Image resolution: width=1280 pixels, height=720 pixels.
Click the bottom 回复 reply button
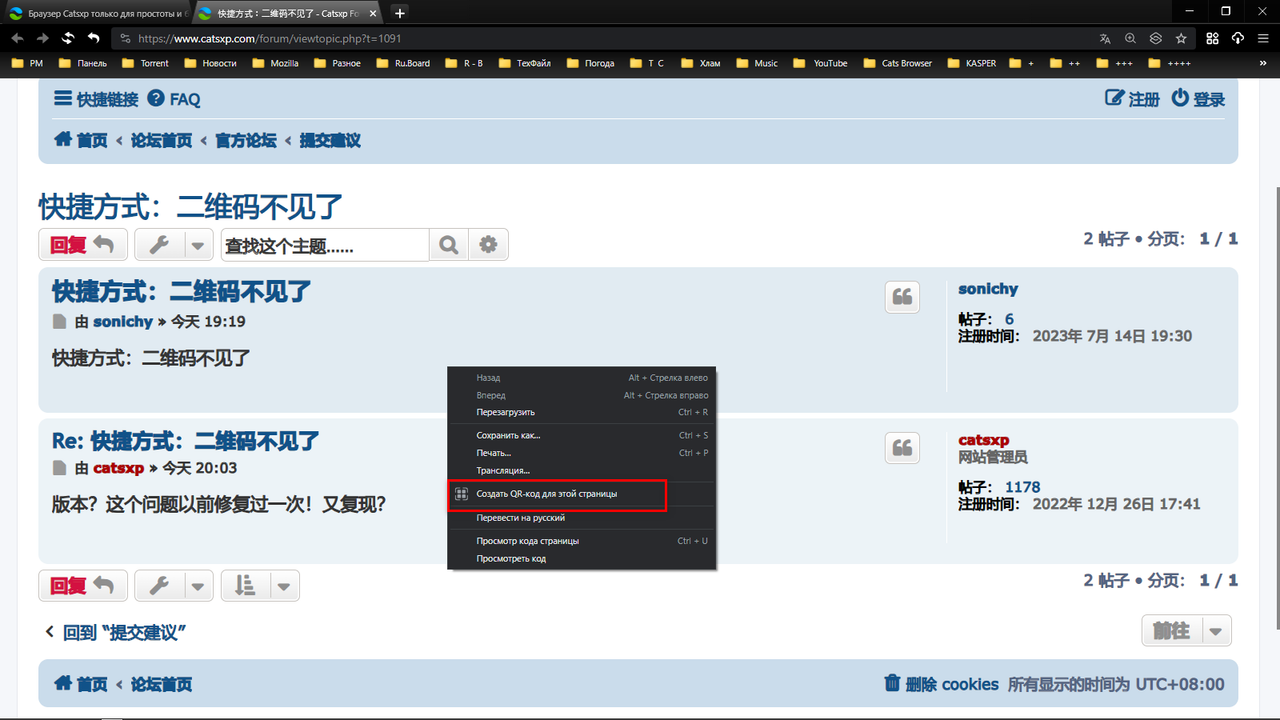pyautogui.click(x=83, y=586)
